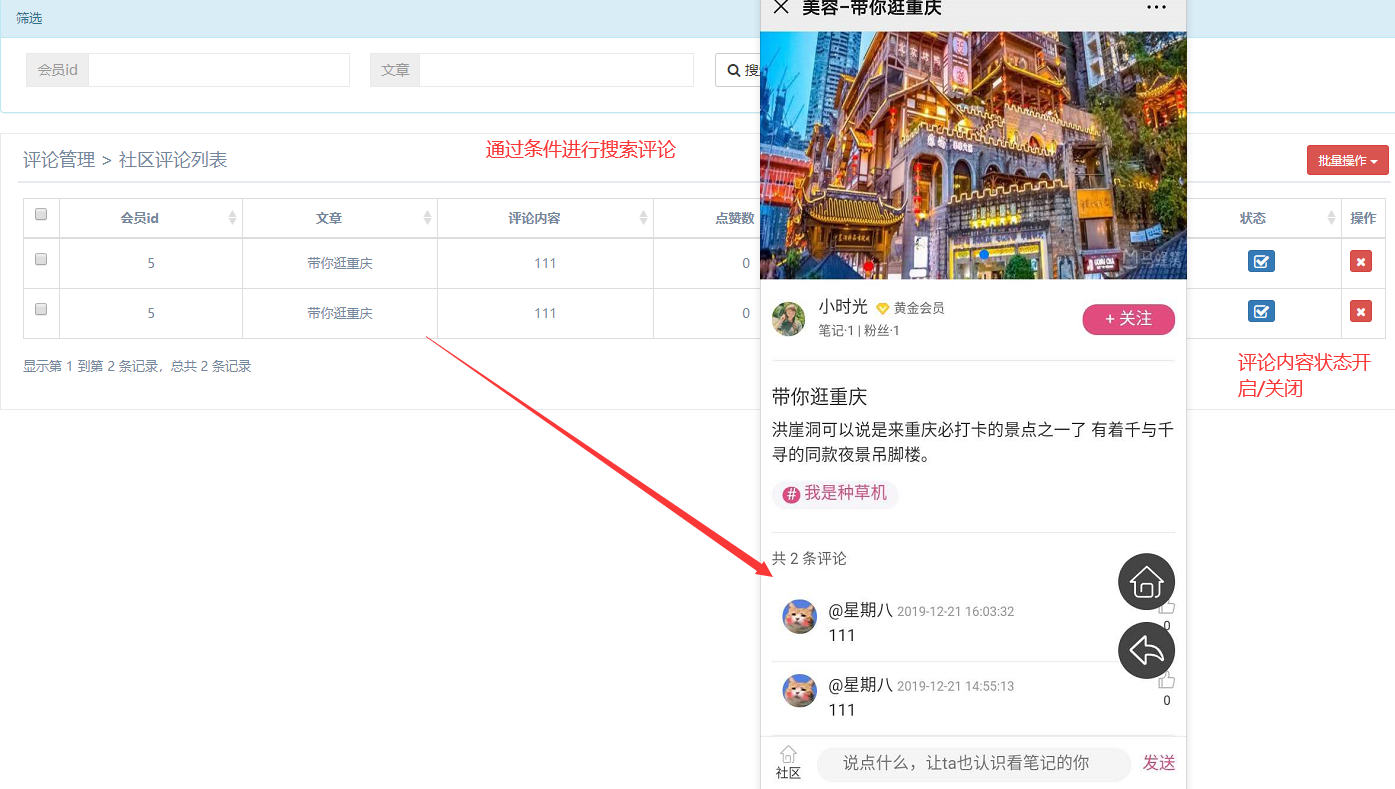Screen dimensions: 1395x789
Task: Tap avatar of the 16:03:32 comment
Action: click(799, 617)
